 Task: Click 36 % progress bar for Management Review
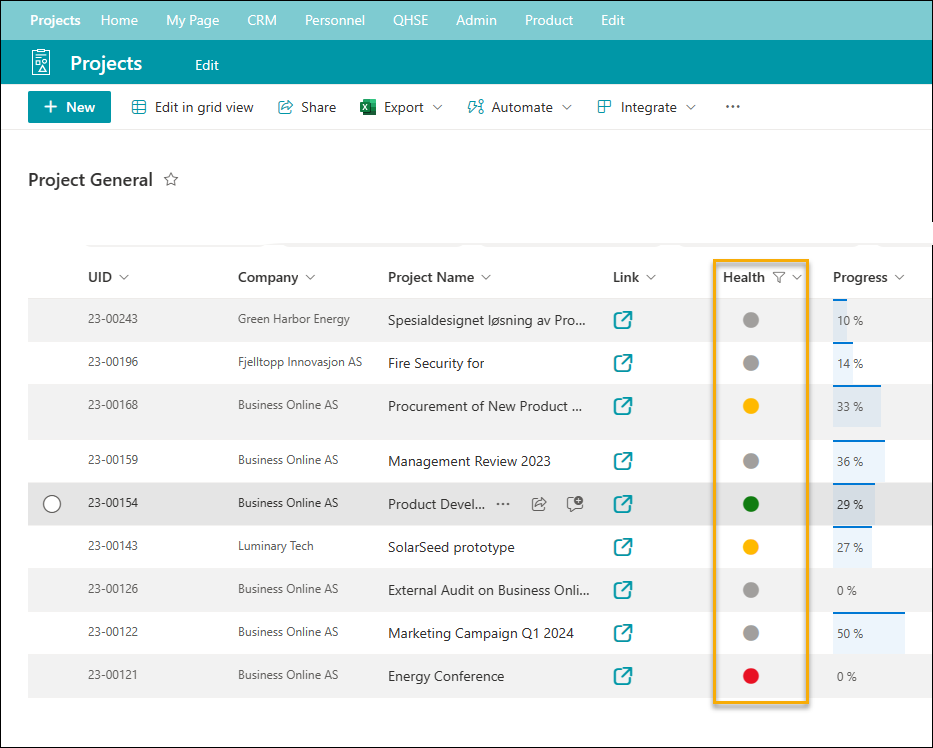(859, 461)
